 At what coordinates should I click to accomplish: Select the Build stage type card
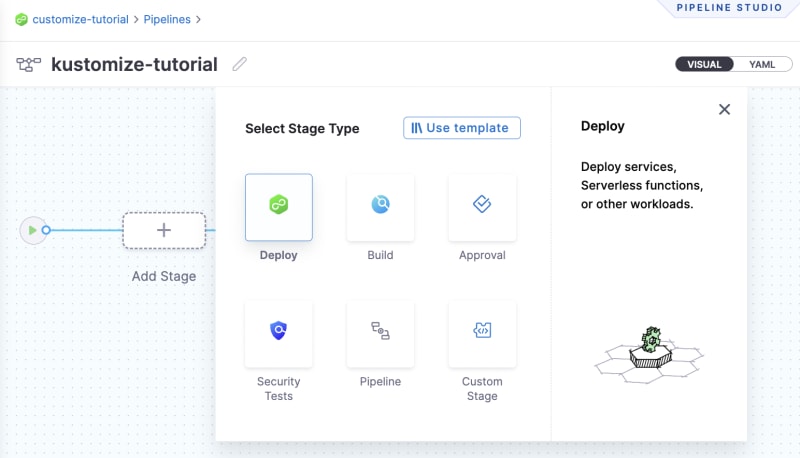(x=380, y=207)
